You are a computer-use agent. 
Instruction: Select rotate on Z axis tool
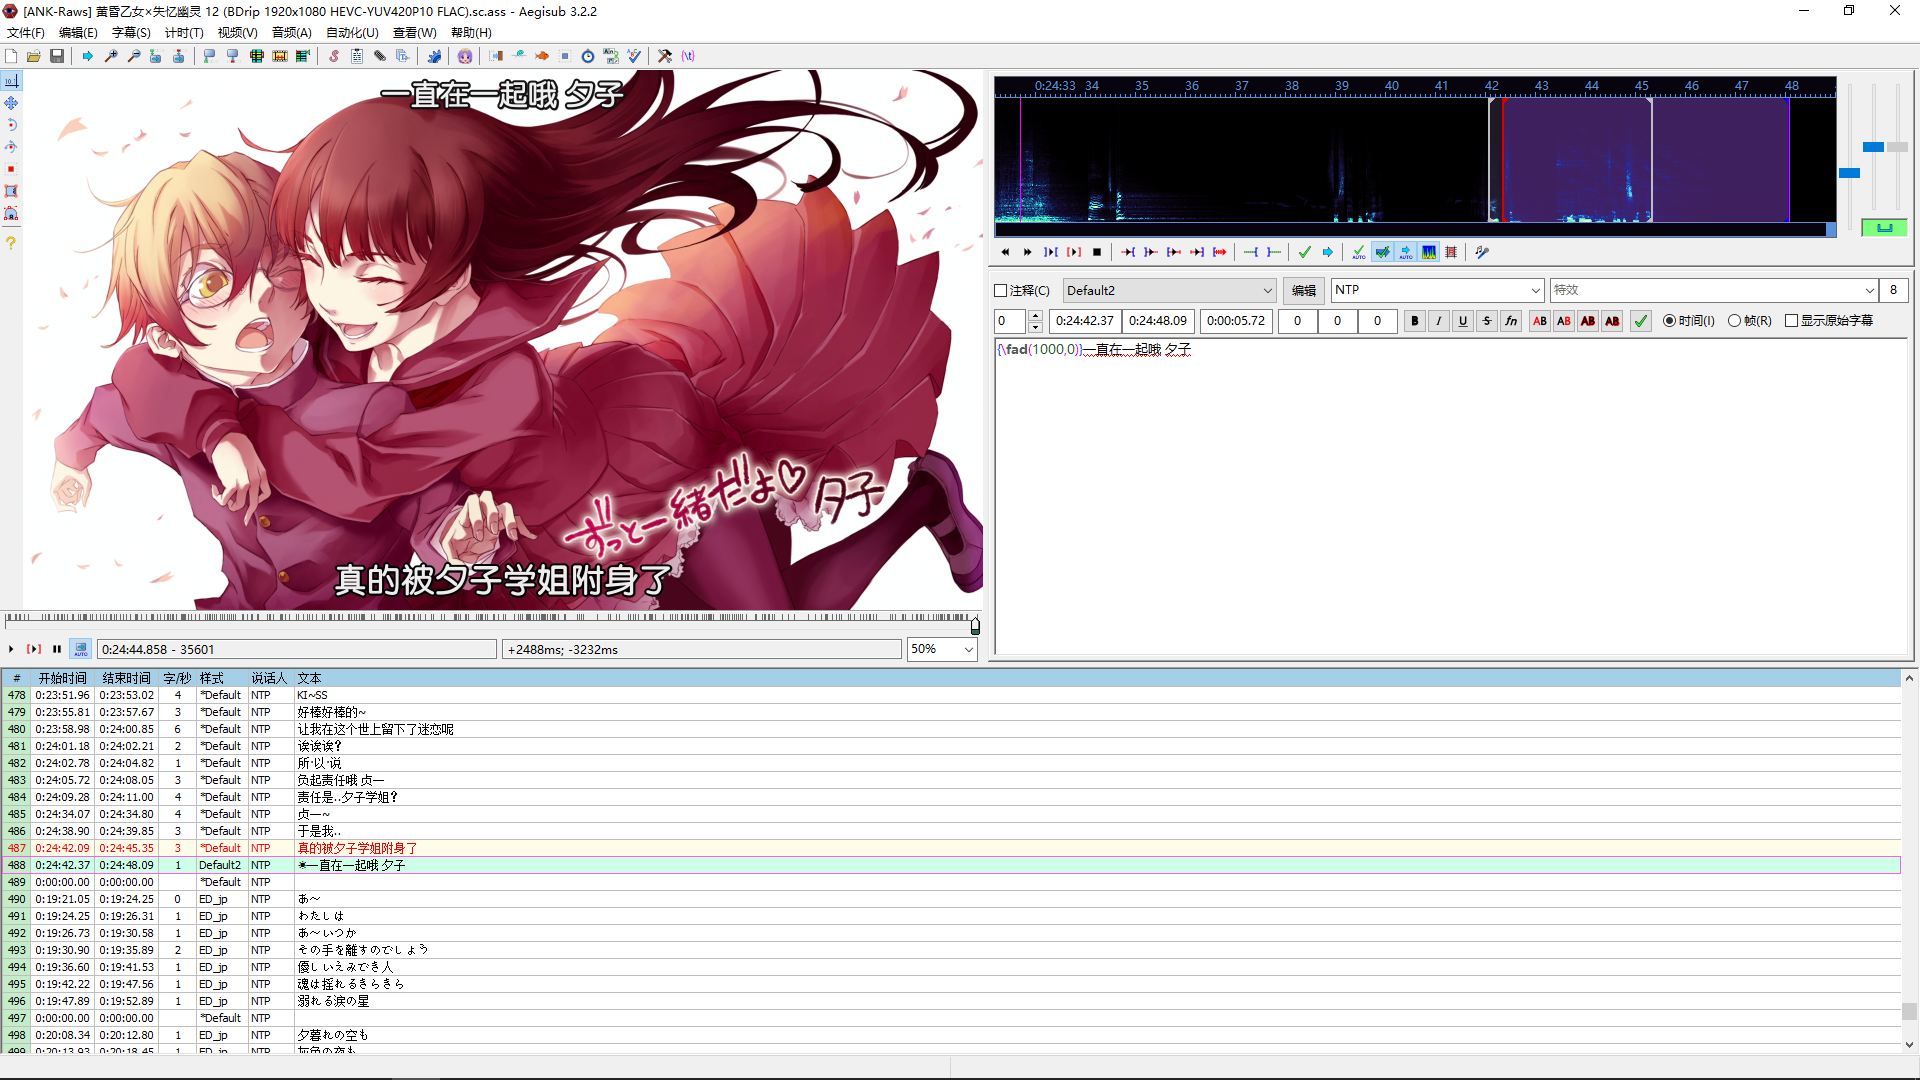[x=11, y=125]
